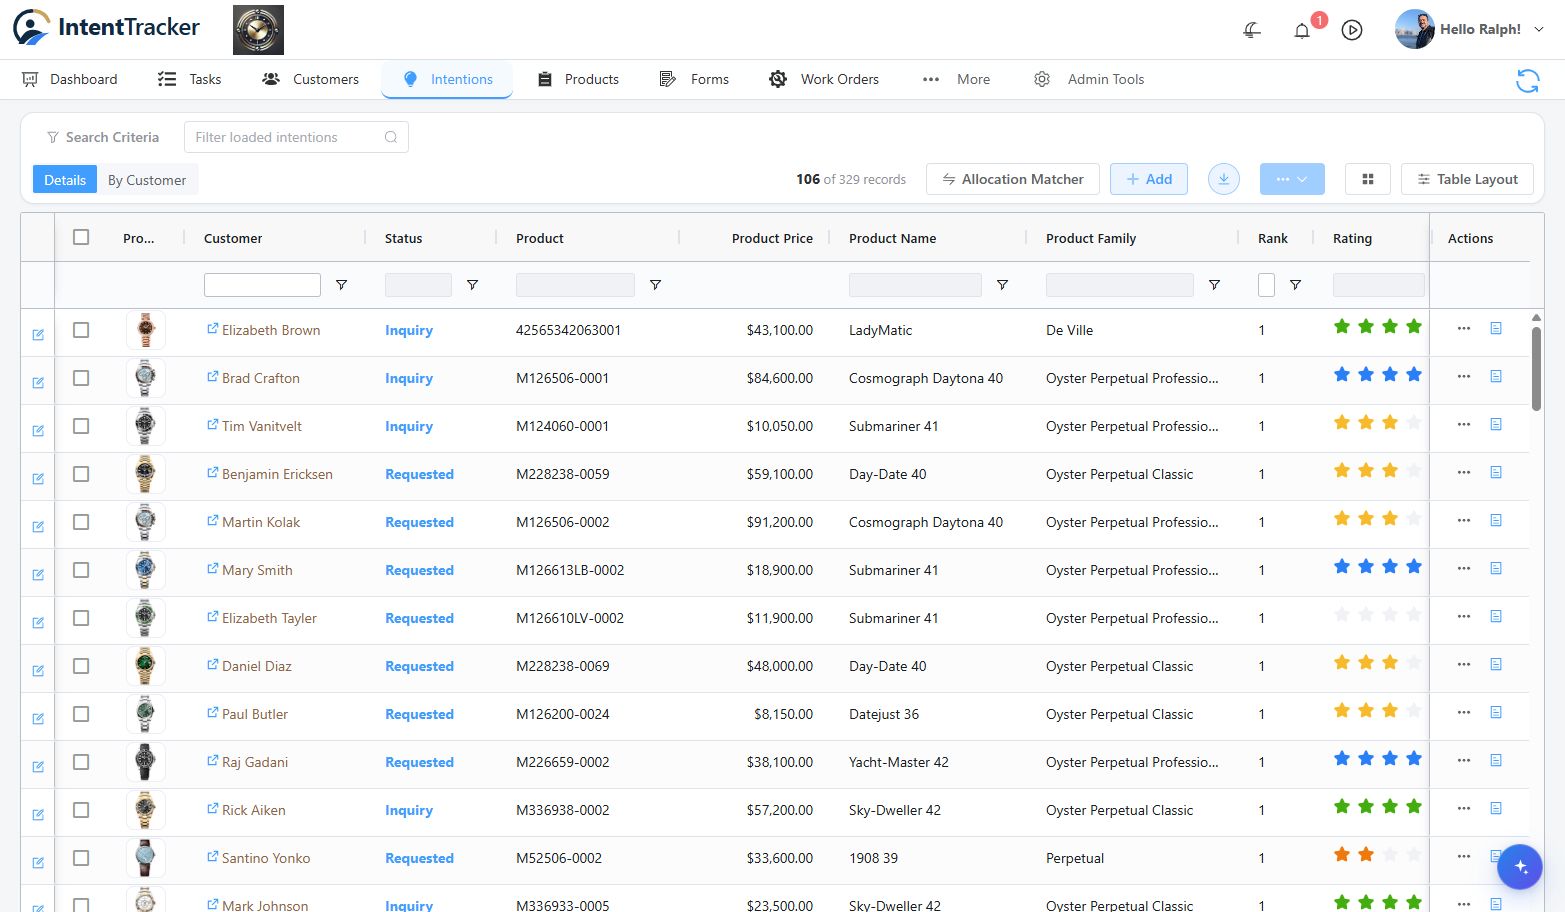
Task: Open document icon for Martin Kolak row
Action: pos(1496,520)
